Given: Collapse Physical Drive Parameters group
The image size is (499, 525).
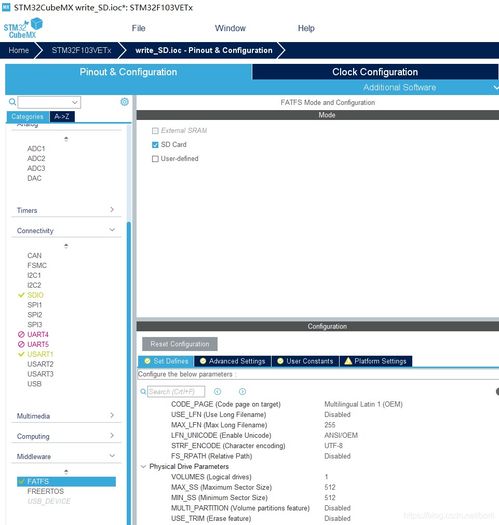Looking at the screenshot, I should [x=143, y=466].
